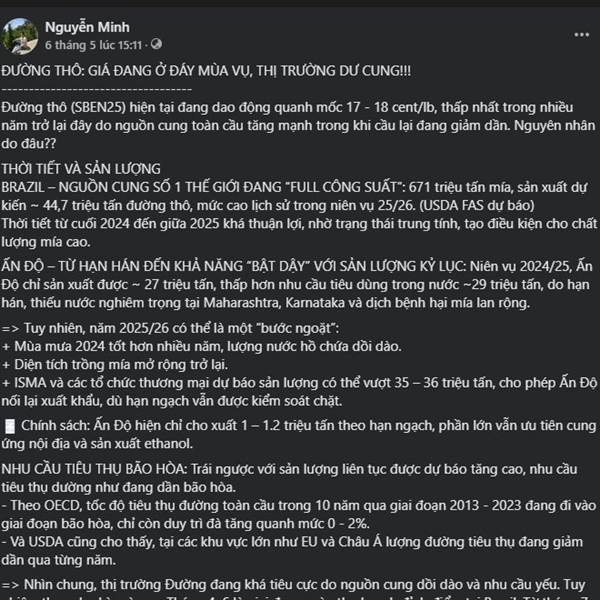Open the three-dot post options menu
The image size is (600, 600).
(x=581, y=35)
